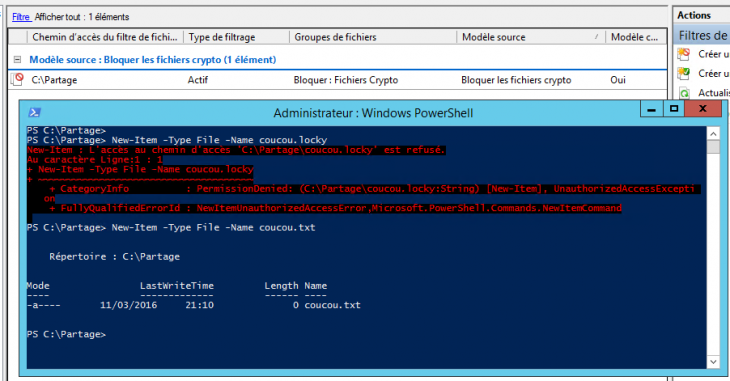Select the group header Bloquer les fichiers crypto
730x381 pixels.
tap(153, 60)
